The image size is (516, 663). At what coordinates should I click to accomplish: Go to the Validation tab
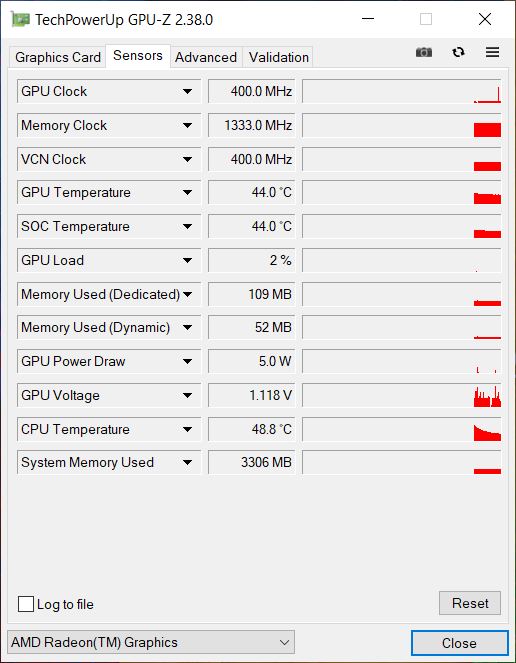point(279,57)
